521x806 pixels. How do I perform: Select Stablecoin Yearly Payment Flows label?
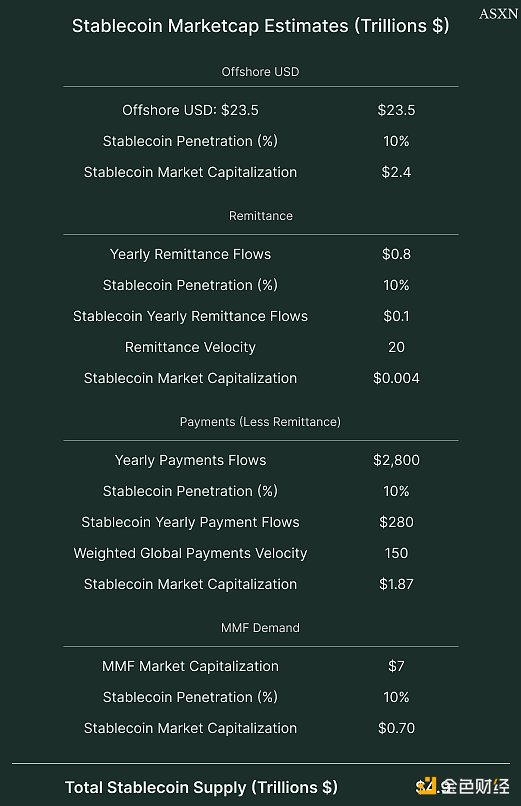click(190, 522)
